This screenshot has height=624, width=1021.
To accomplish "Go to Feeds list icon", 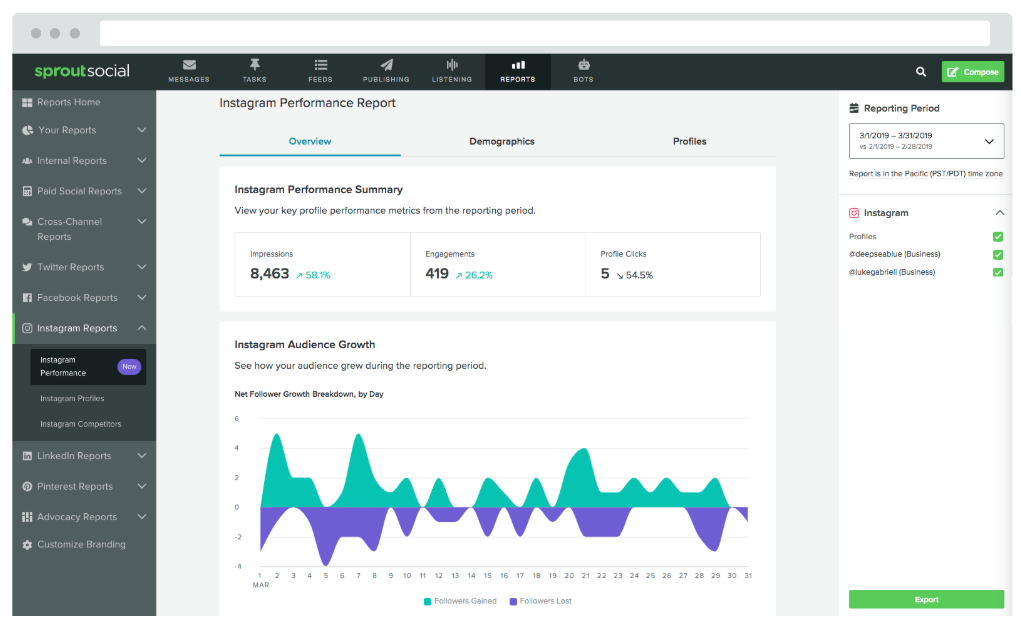I will click(320, 64).
